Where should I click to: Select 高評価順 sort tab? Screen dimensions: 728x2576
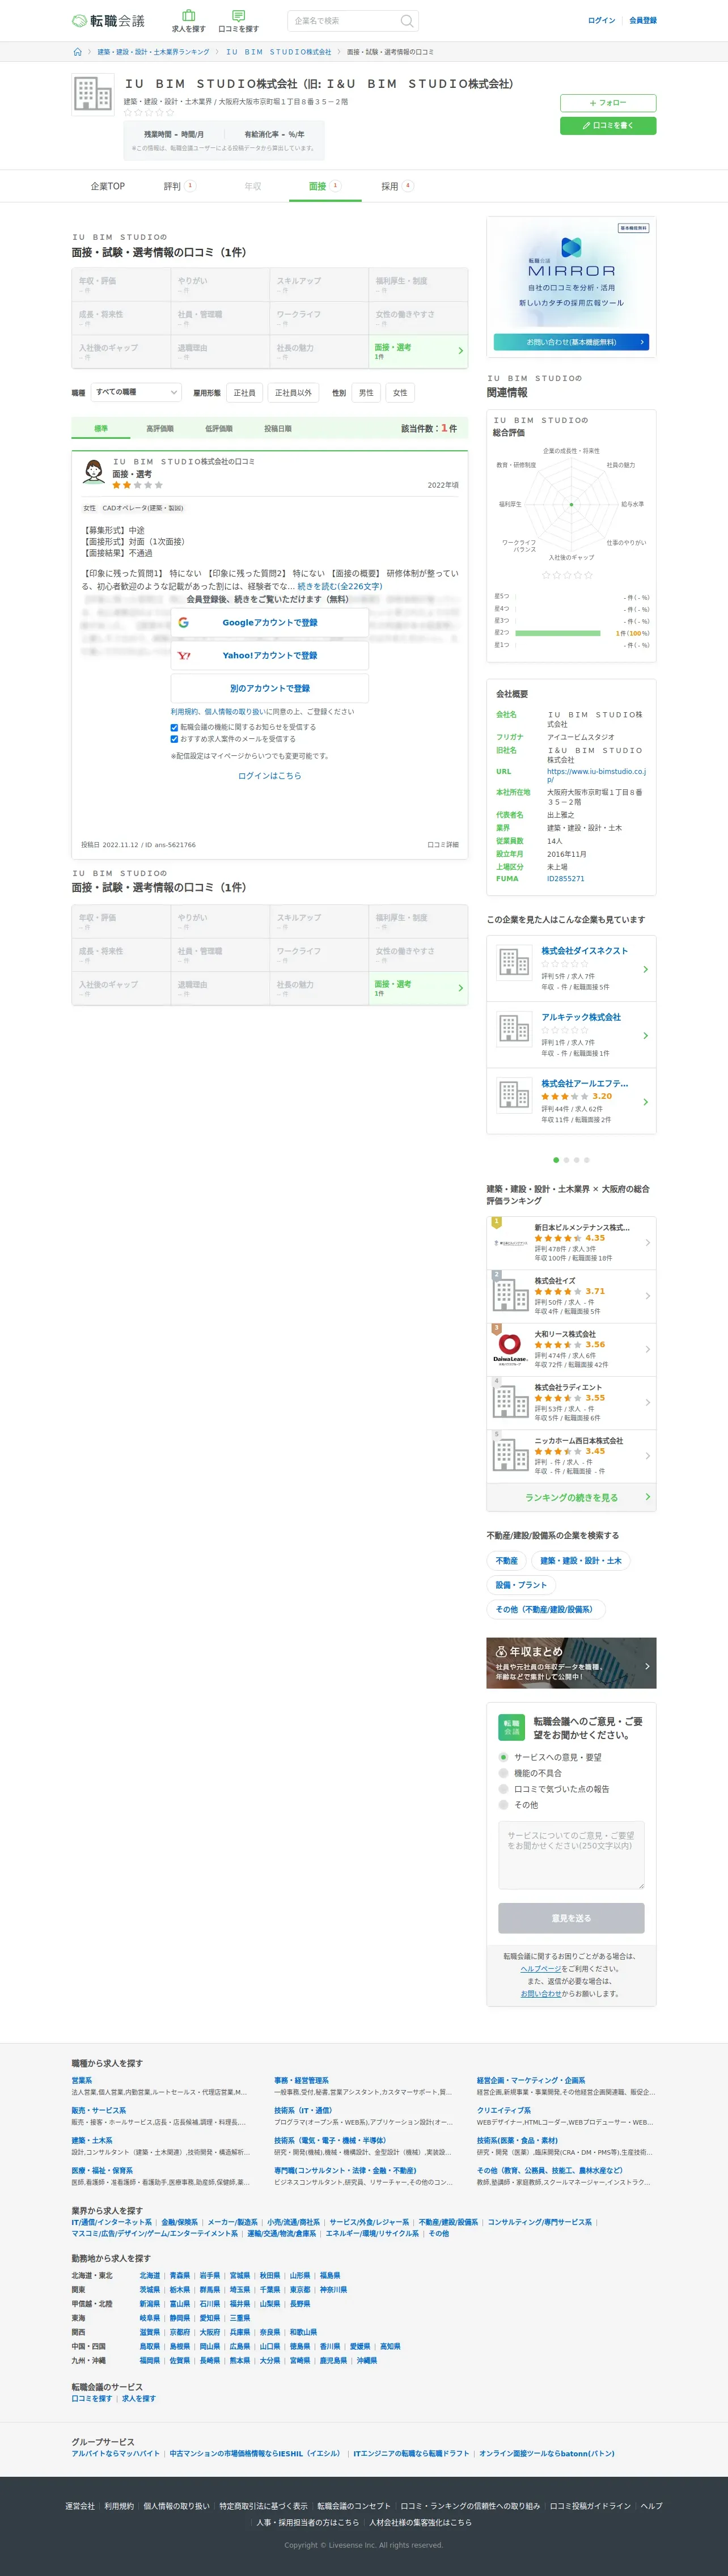pos(160,429)
